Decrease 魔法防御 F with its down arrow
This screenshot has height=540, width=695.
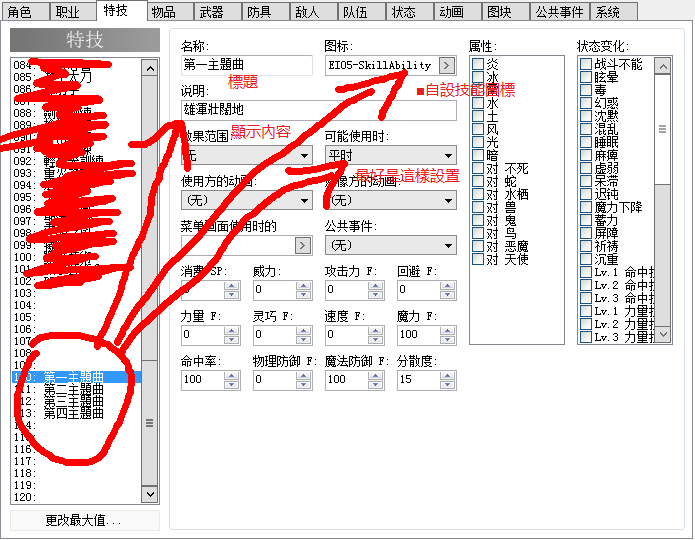pos(375,384)
